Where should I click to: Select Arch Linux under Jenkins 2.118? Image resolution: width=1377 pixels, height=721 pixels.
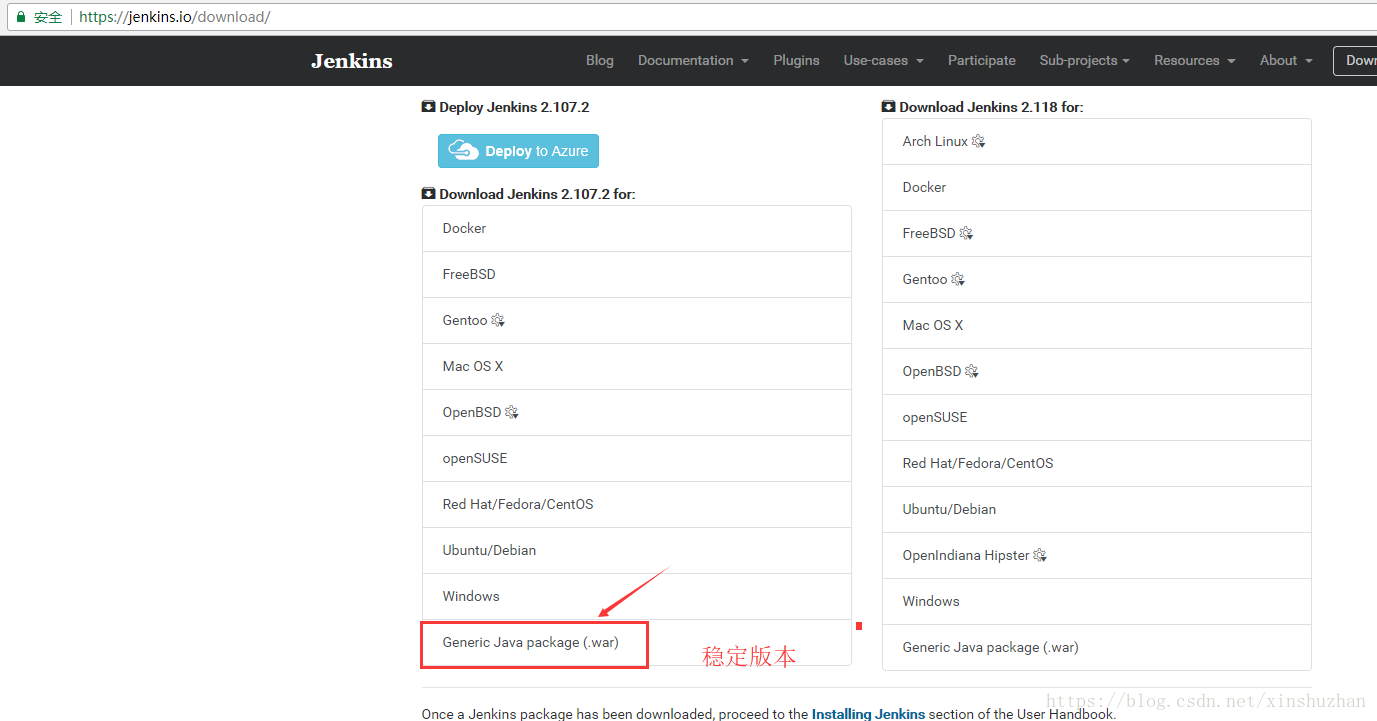coord(1097,142)
